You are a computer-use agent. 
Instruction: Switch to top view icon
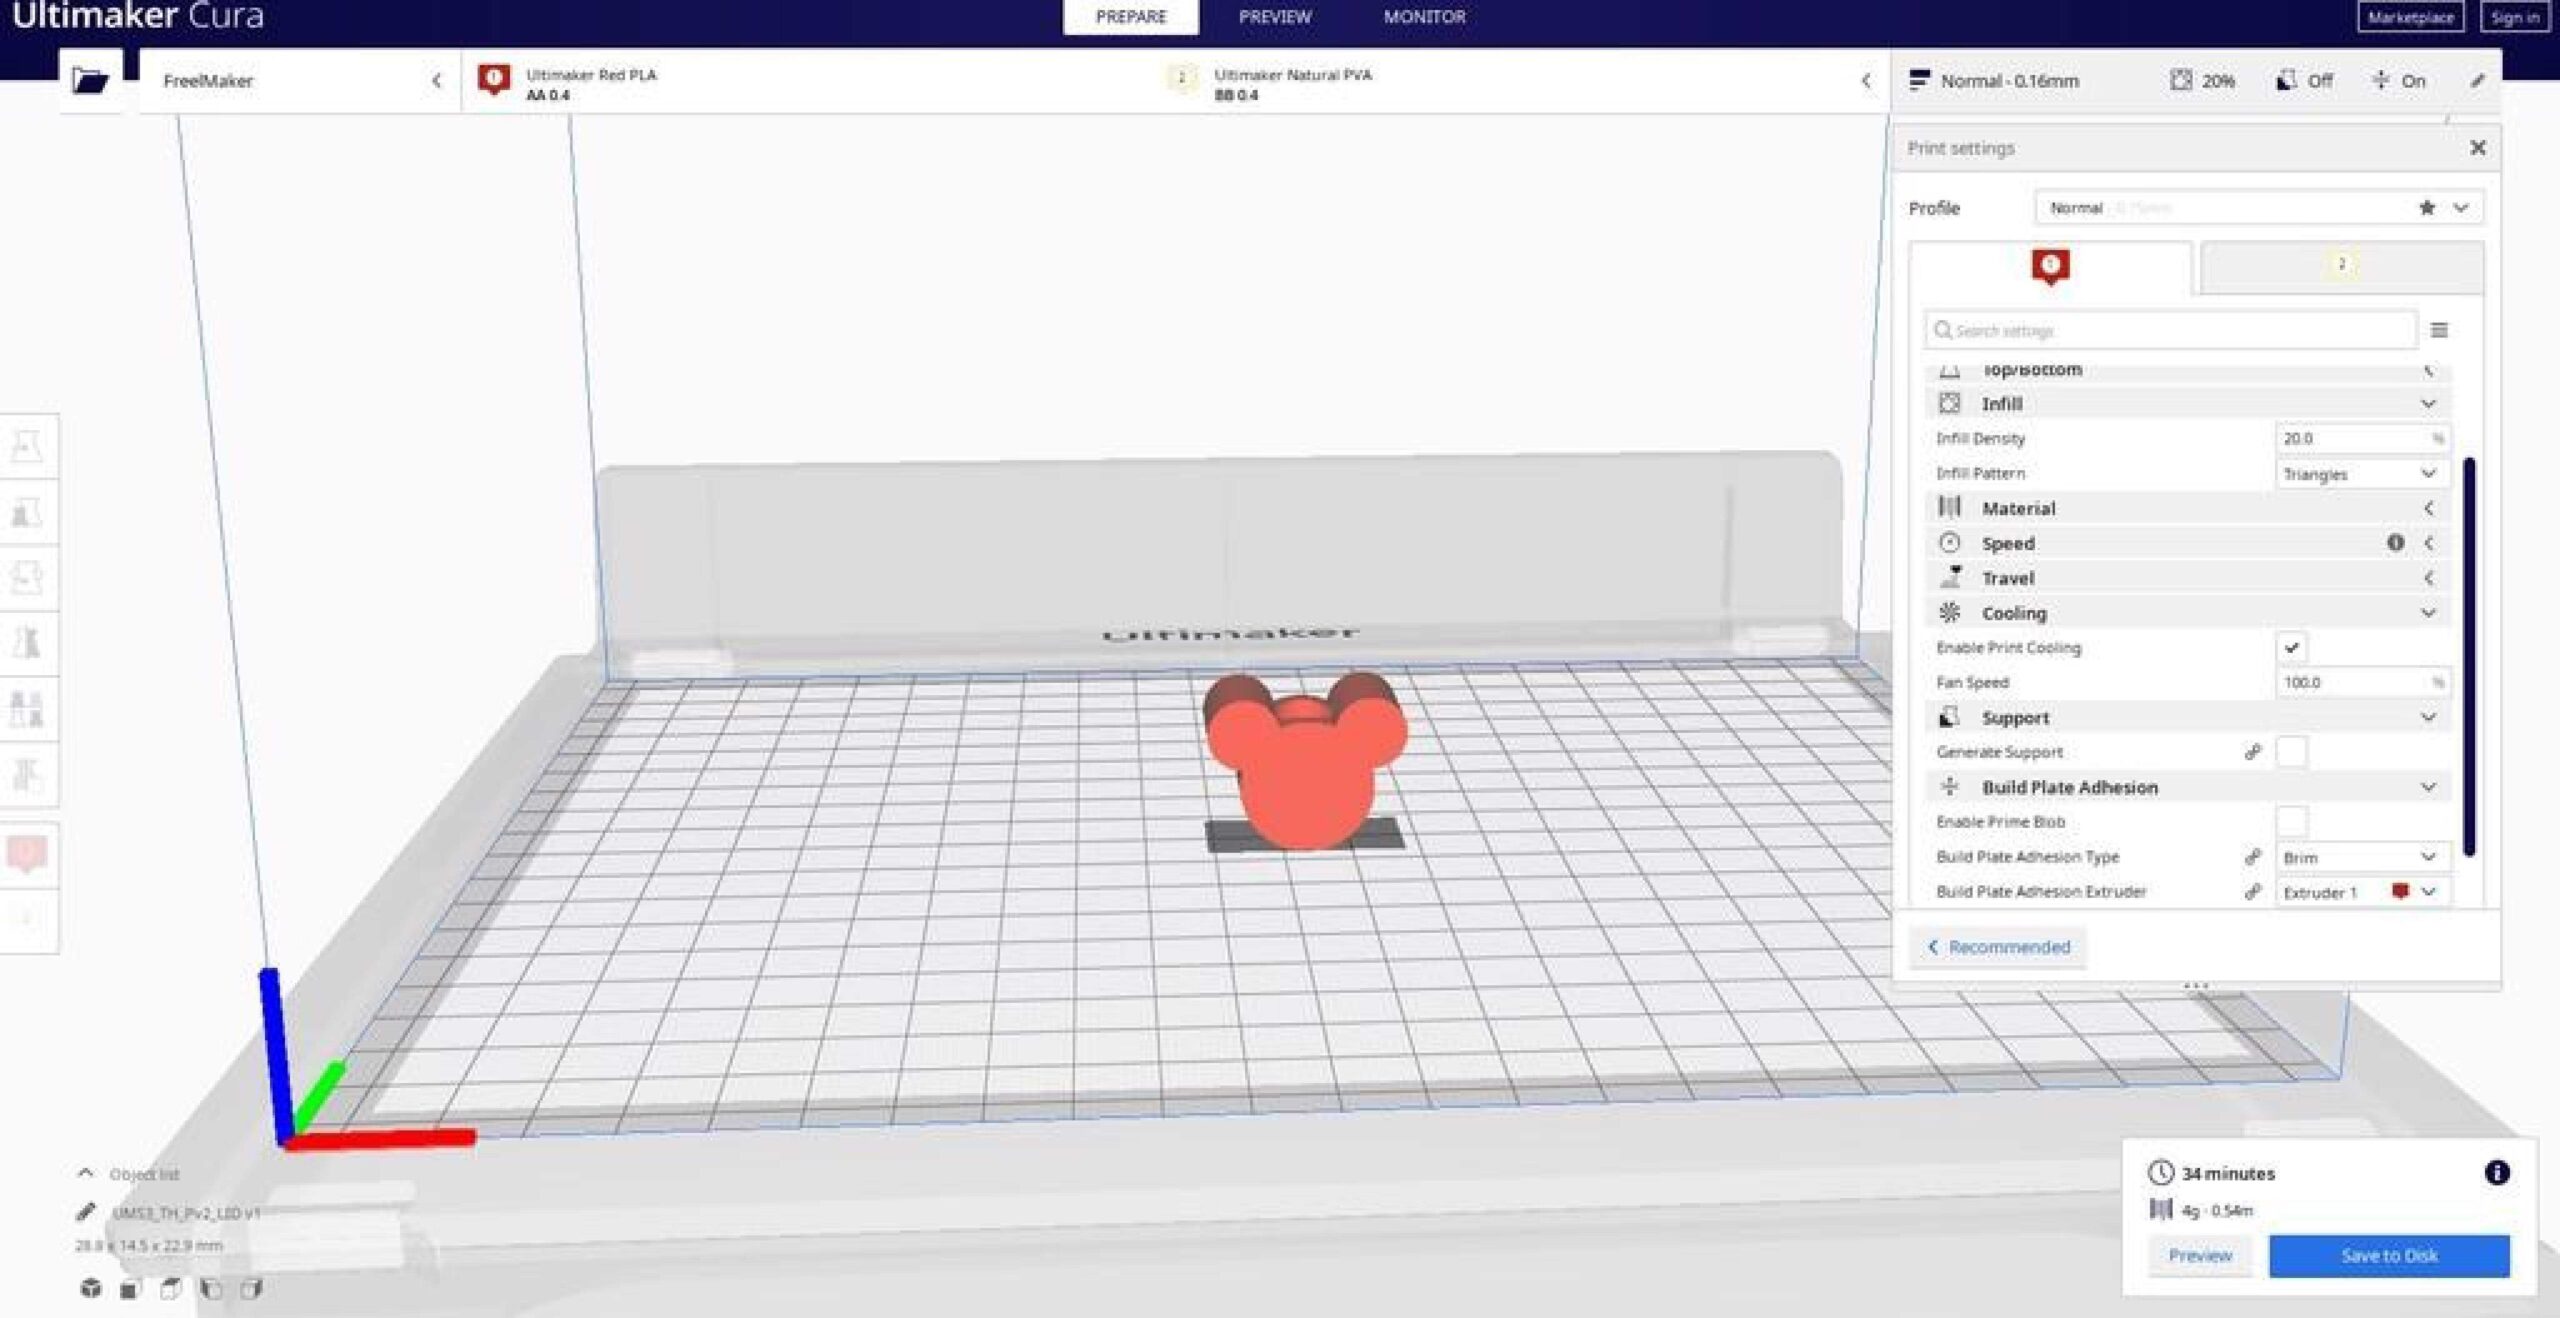pyautogui.click(x=171, y=1289)
